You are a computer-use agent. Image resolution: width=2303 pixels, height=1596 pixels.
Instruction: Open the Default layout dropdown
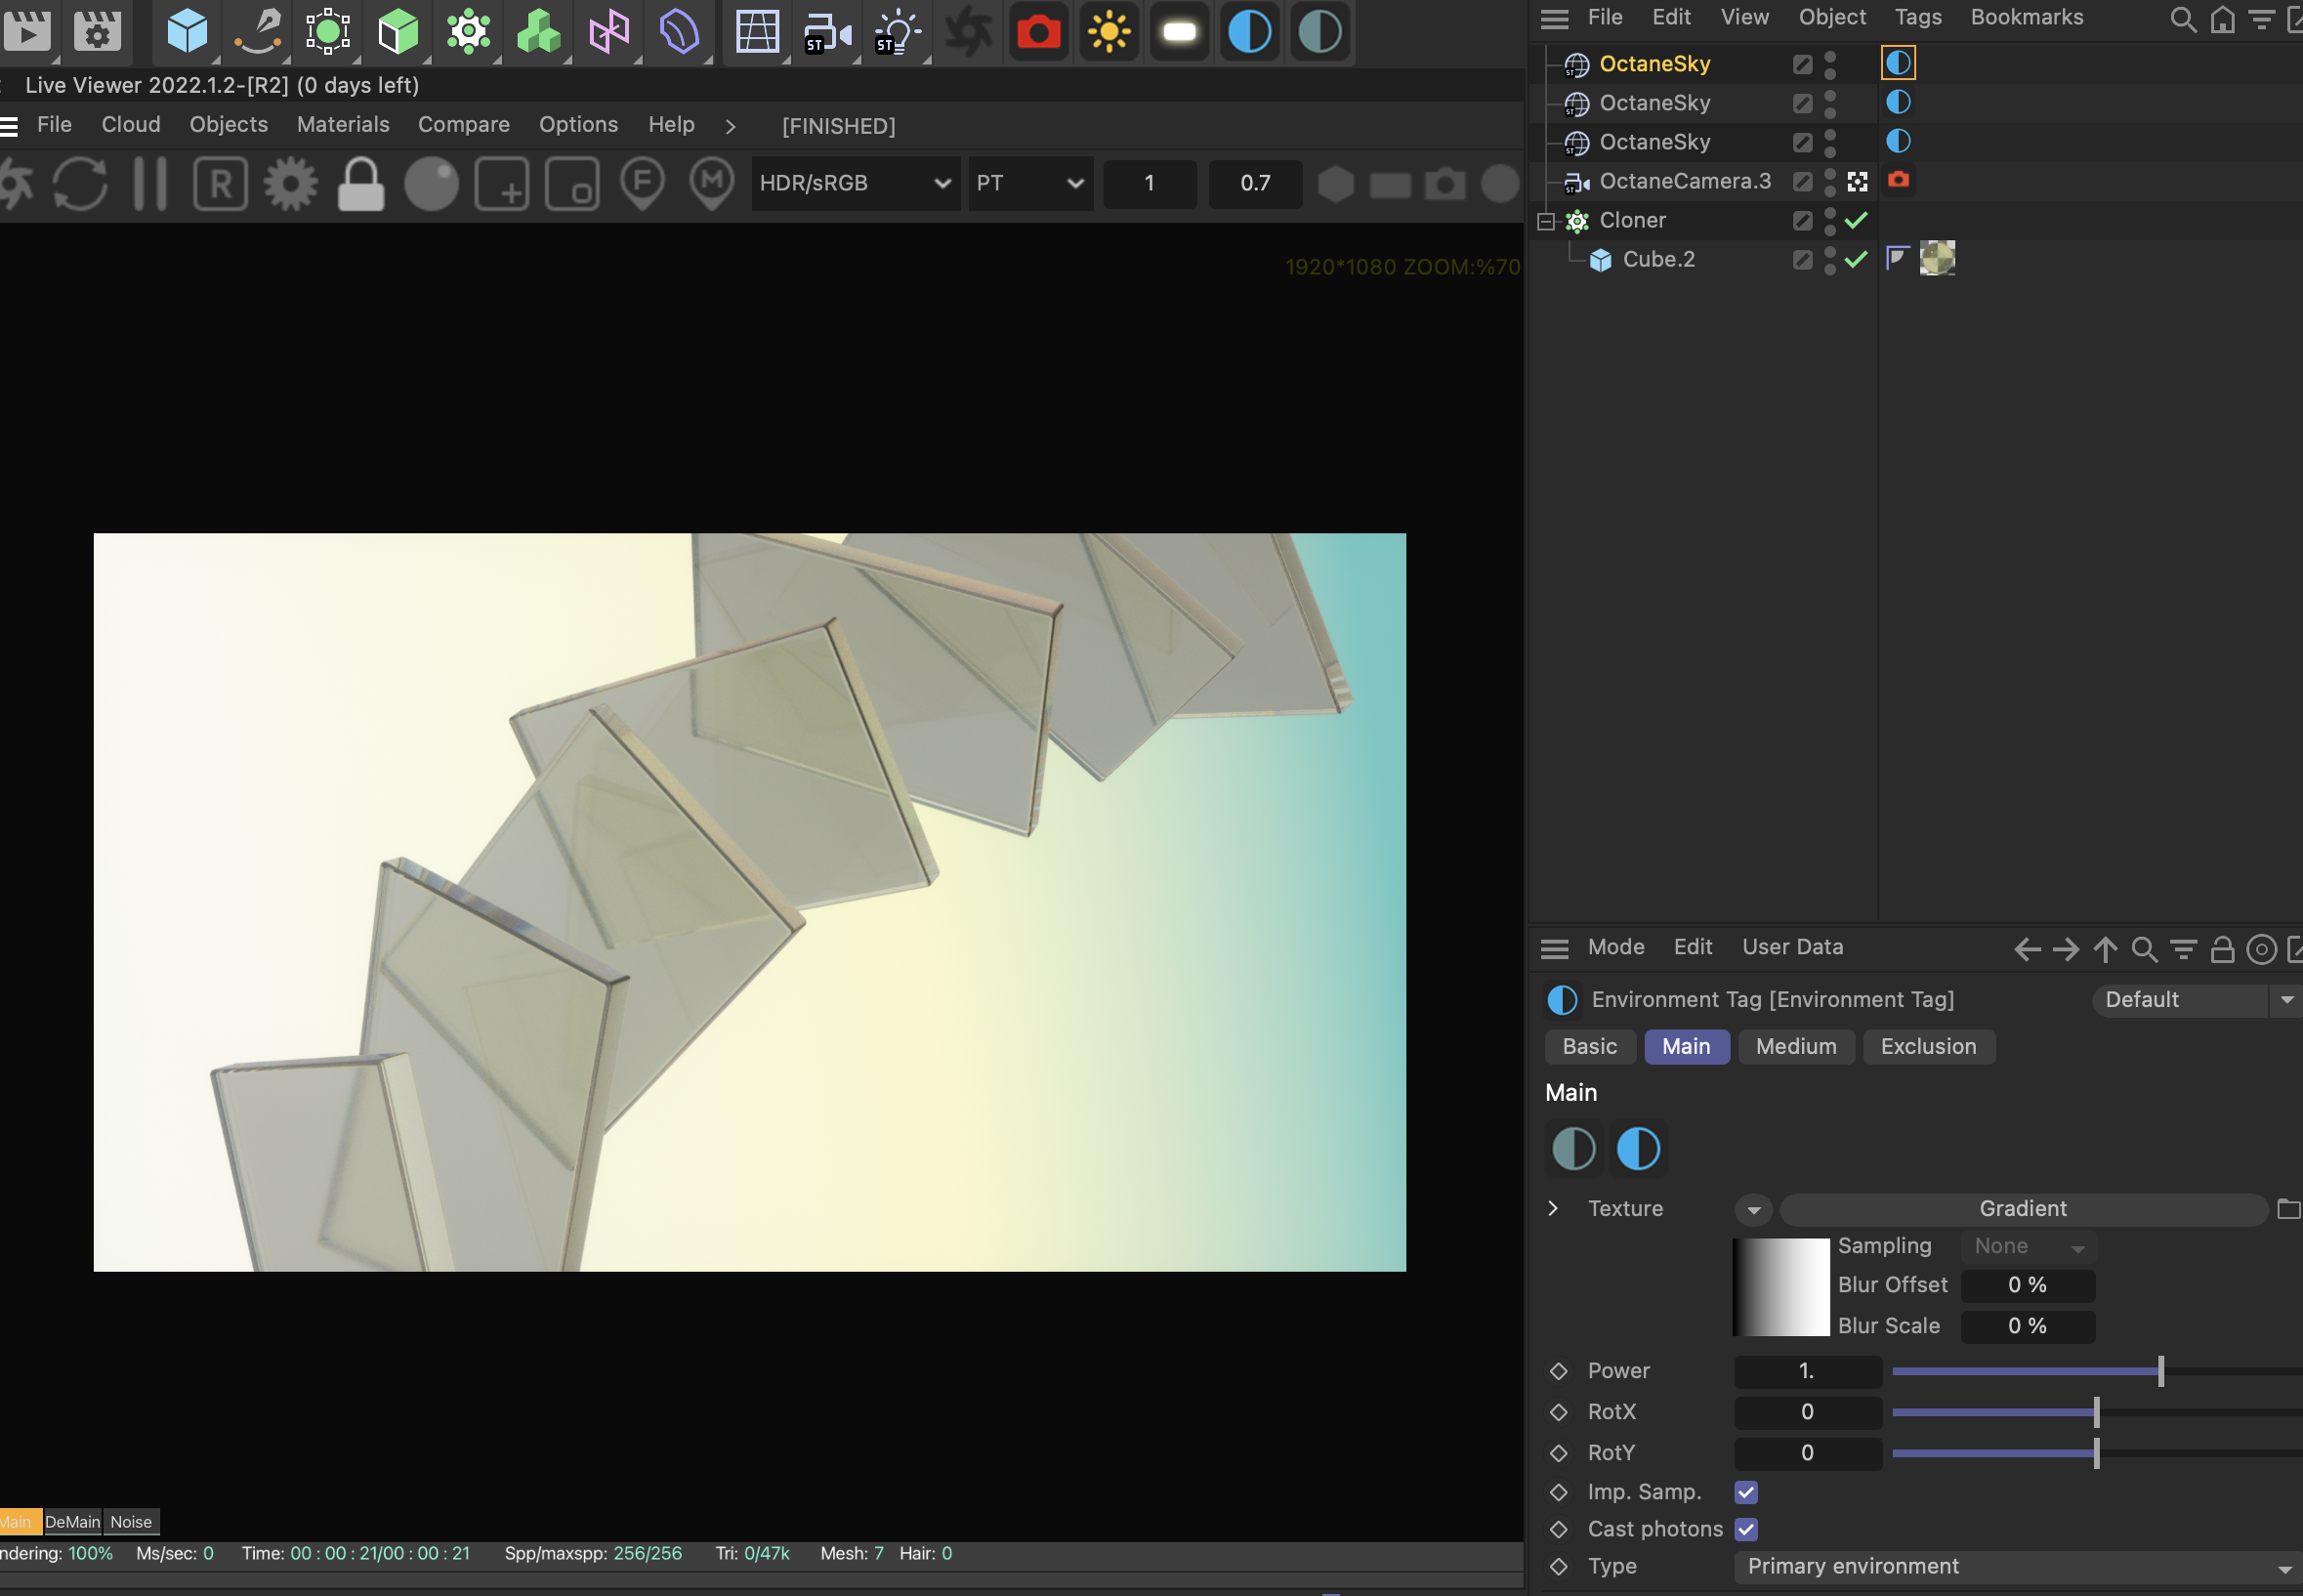[x=2196, y=1000]
